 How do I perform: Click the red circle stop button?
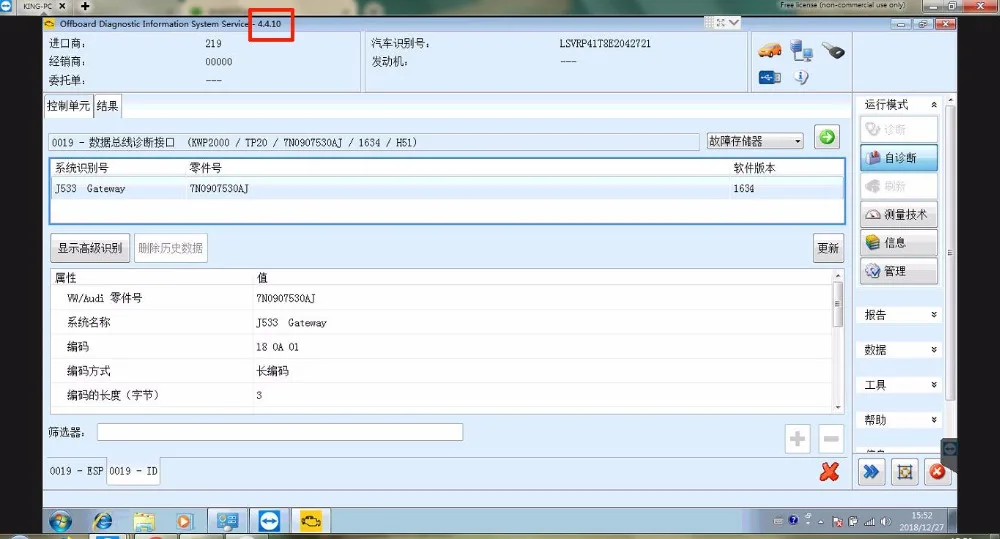point(937,472)
